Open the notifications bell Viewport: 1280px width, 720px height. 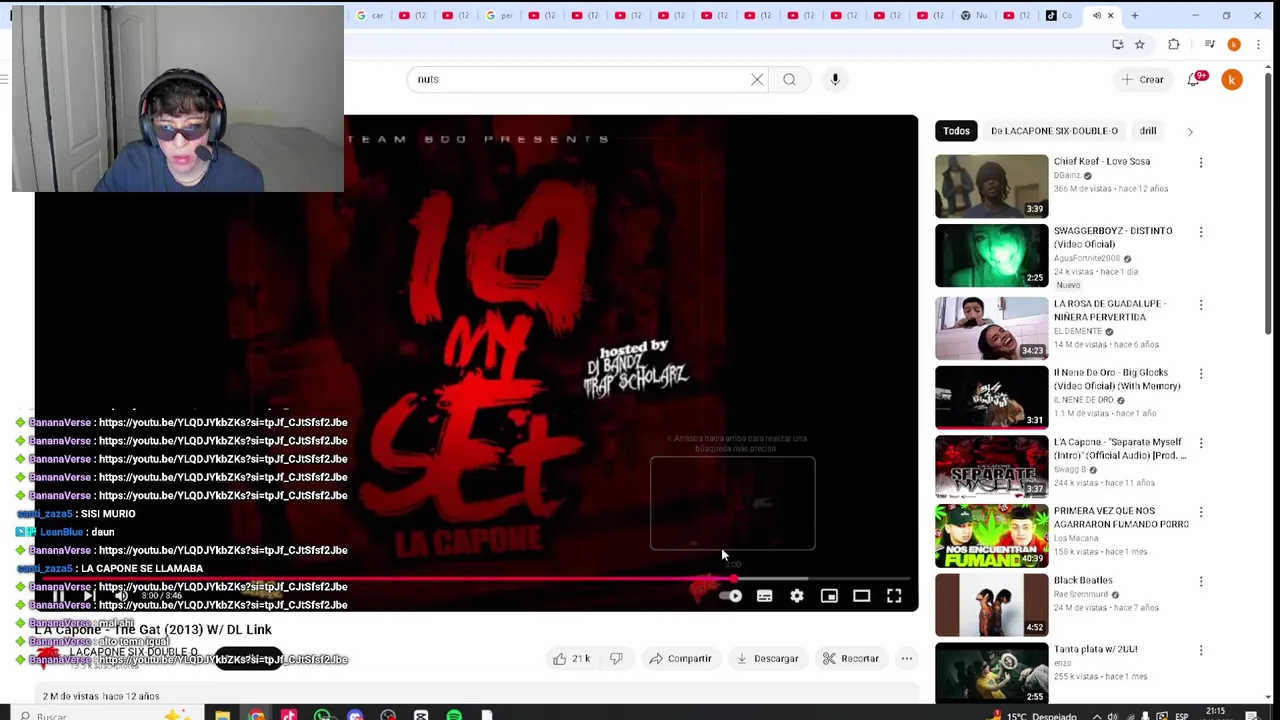[x=1194, y=79]
